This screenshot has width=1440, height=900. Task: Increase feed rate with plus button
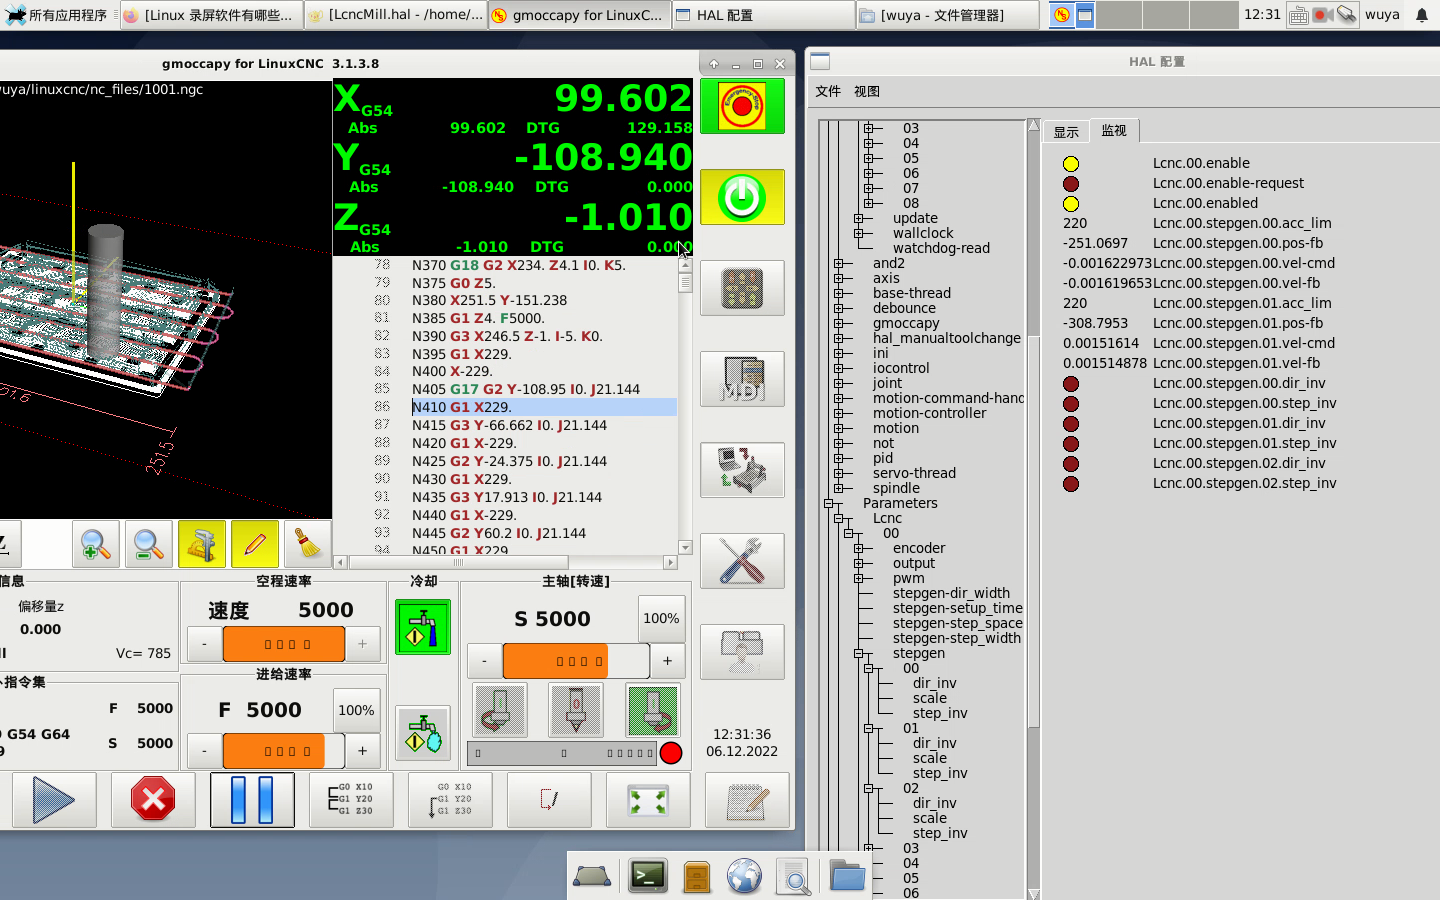point(363,750)
